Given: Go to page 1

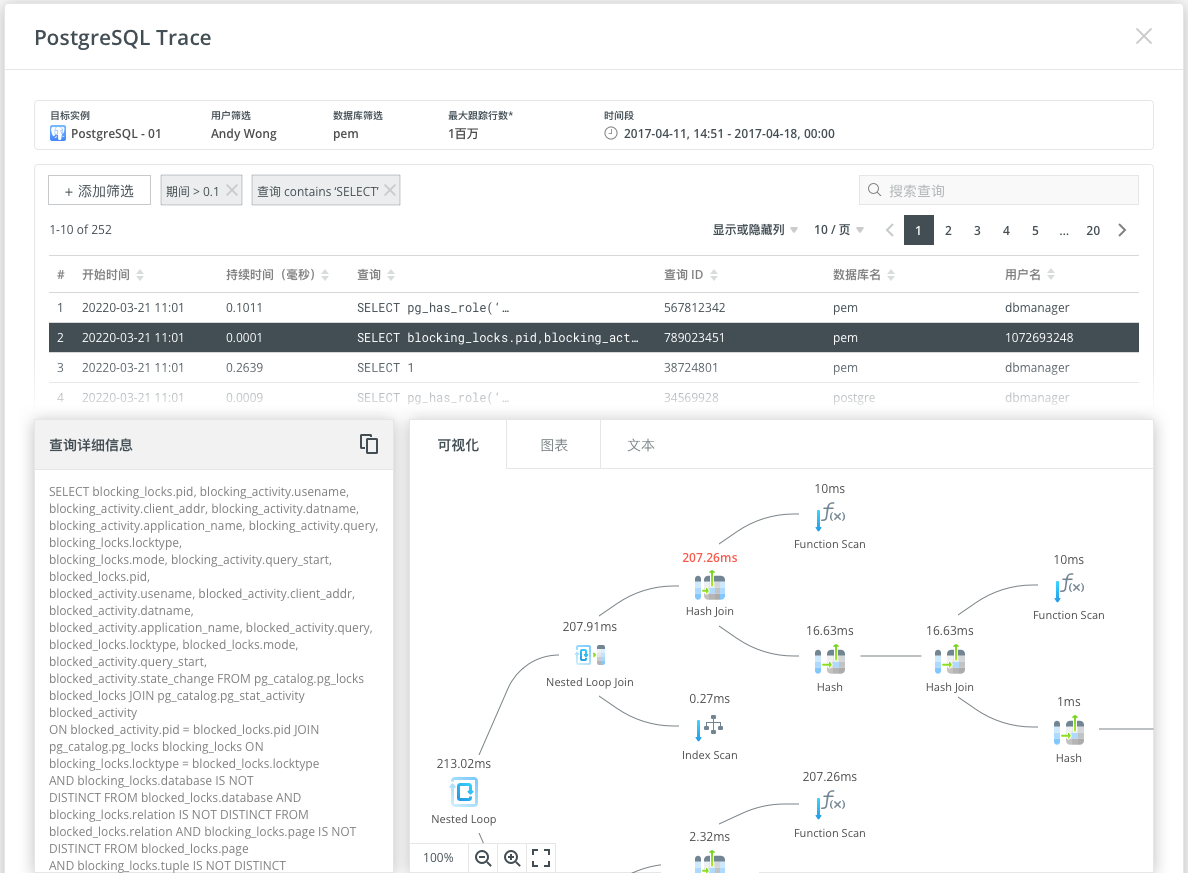Looking at the screenshot, I should pos(918,230).
